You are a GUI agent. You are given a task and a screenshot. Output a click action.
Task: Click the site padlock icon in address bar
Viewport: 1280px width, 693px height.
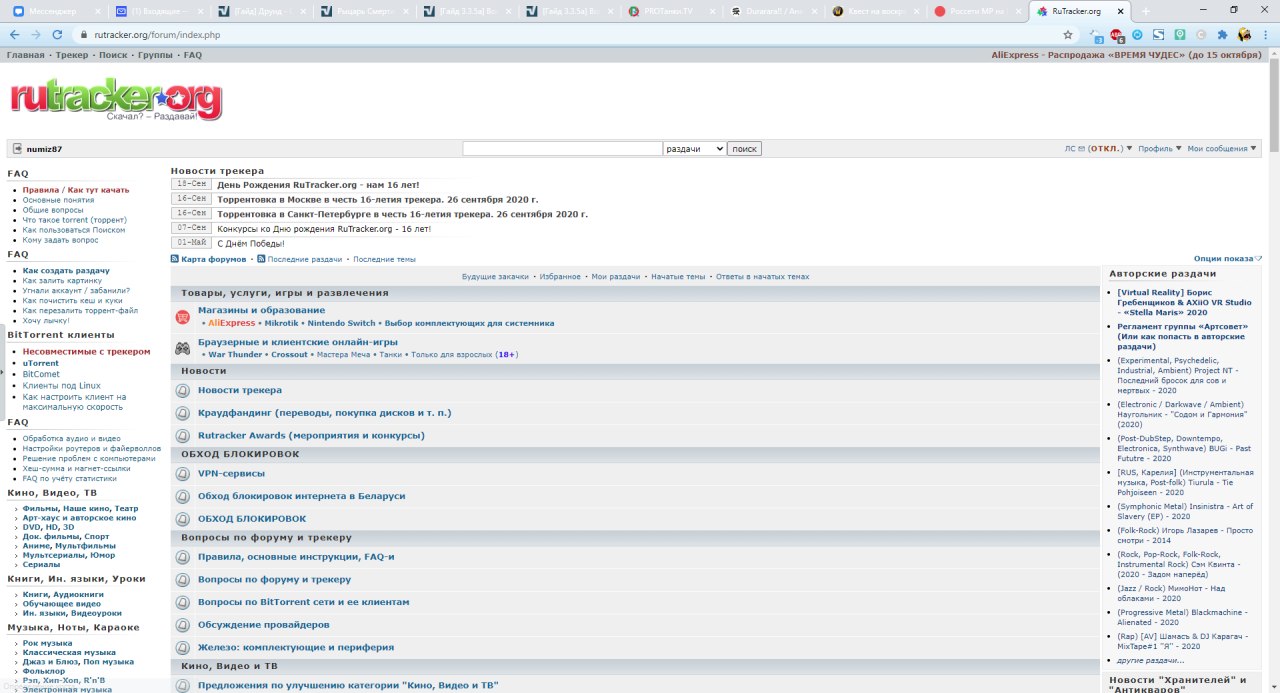click(x=84, y=34)
